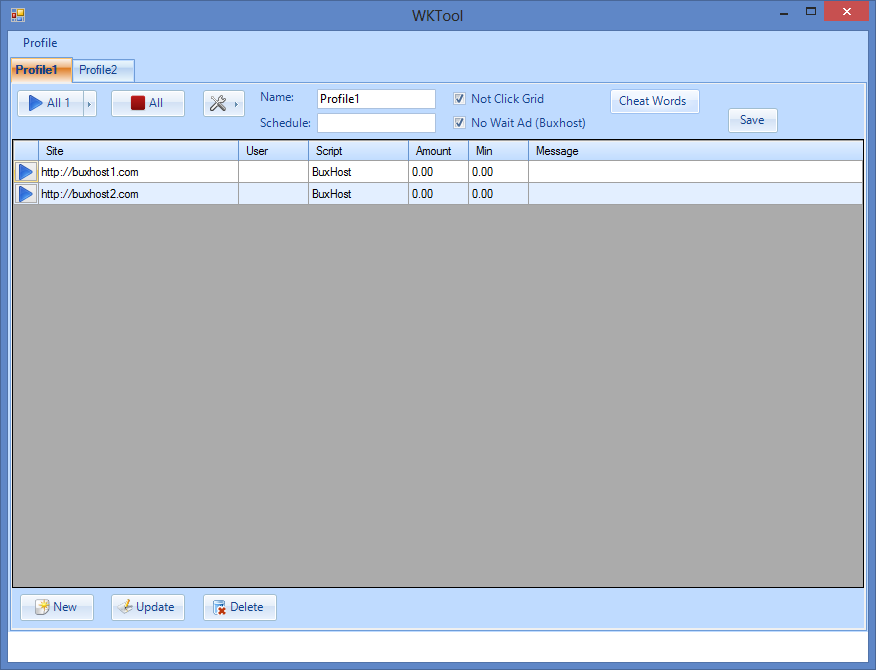This screenshot has width=876, height=670.
Task: Click the Cheat Words button
Action: click(654, 101)
